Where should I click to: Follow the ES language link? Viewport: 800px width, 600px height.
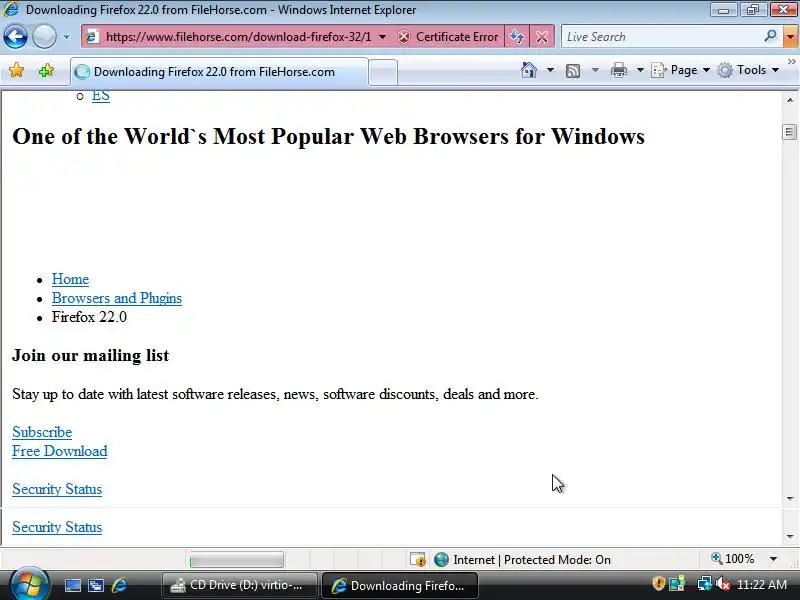101,96
